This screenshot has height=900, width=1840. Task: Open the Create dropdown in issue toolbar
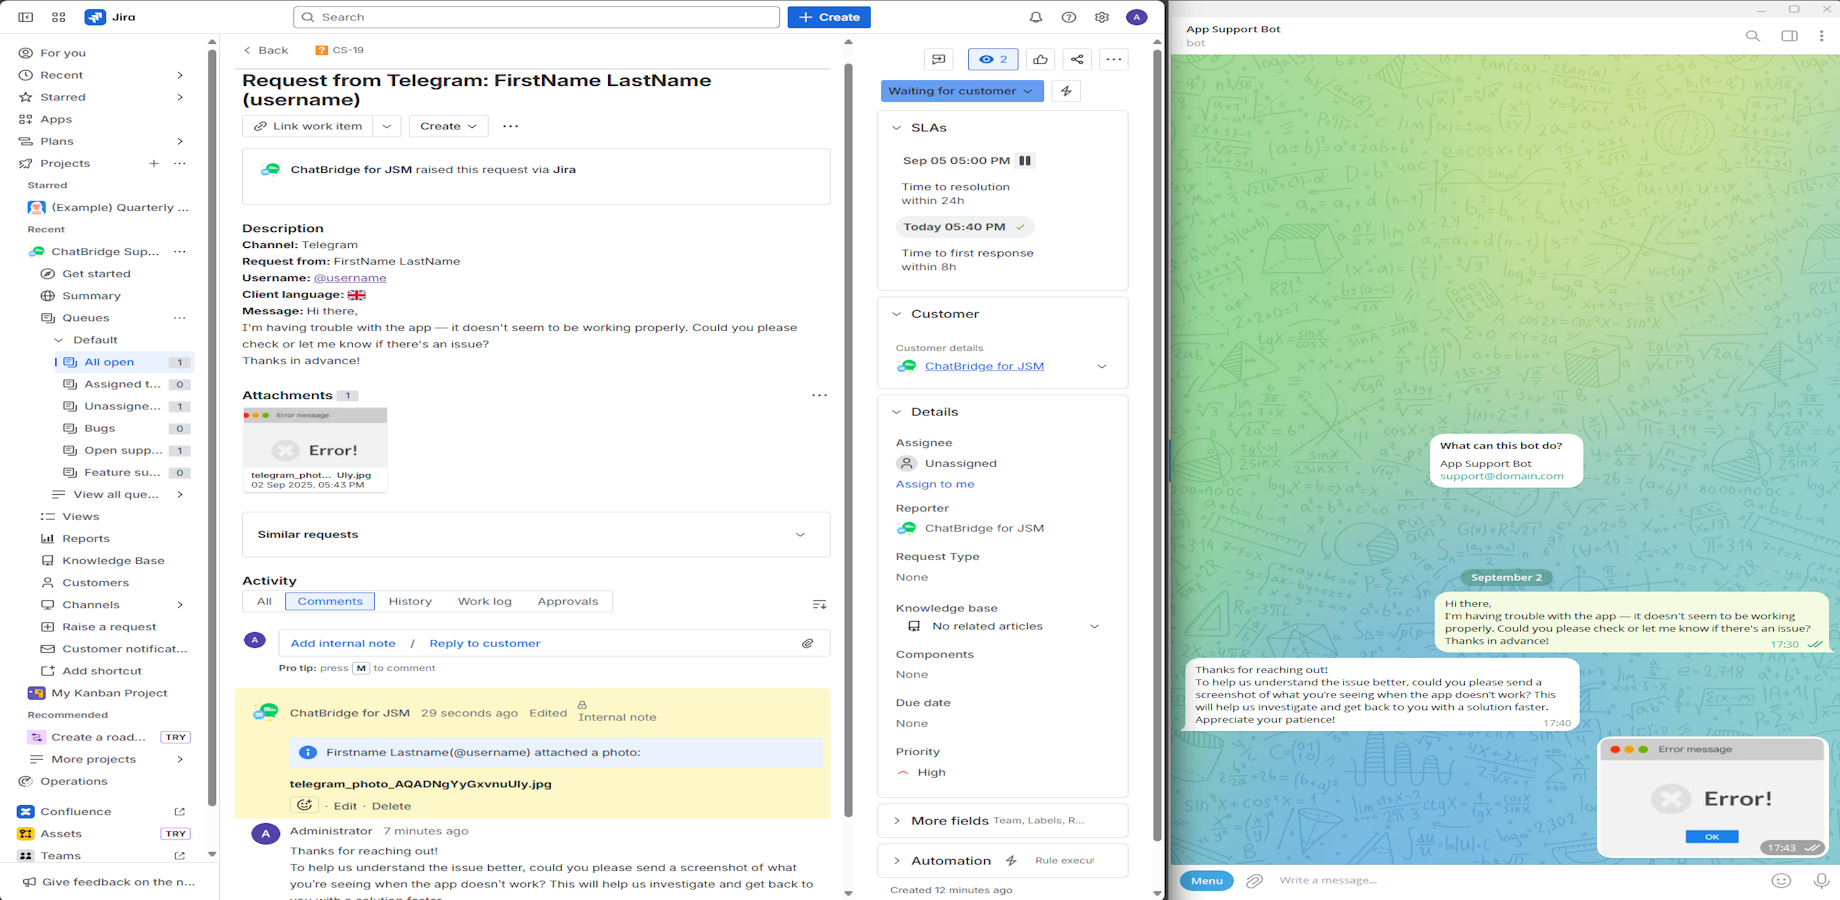pos(448,126)
